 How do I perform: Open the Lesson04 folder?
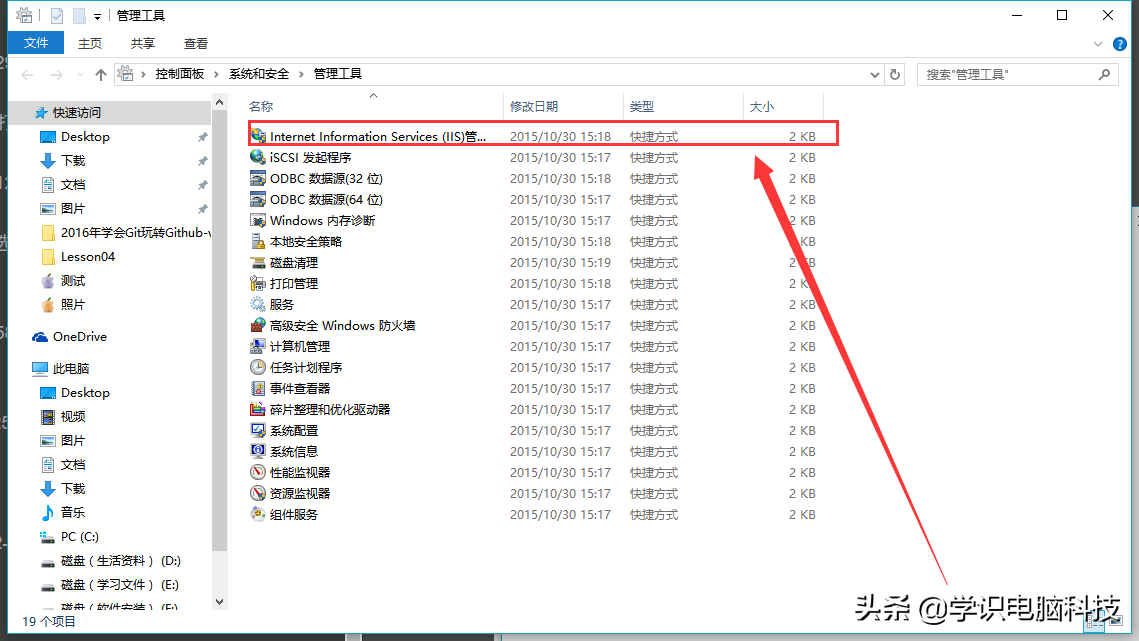87,257
